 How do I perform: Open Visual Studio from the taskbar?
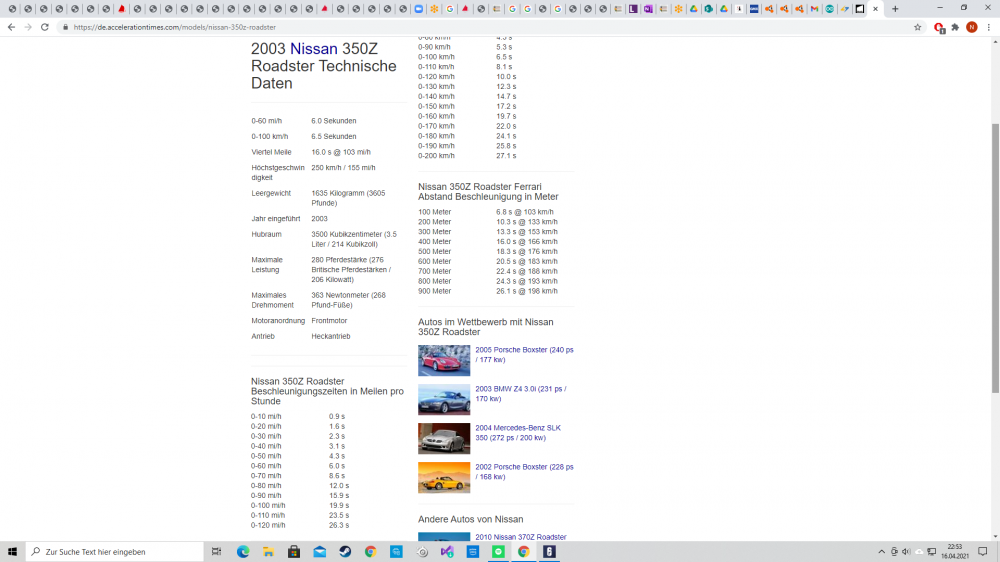pos(447,552)
